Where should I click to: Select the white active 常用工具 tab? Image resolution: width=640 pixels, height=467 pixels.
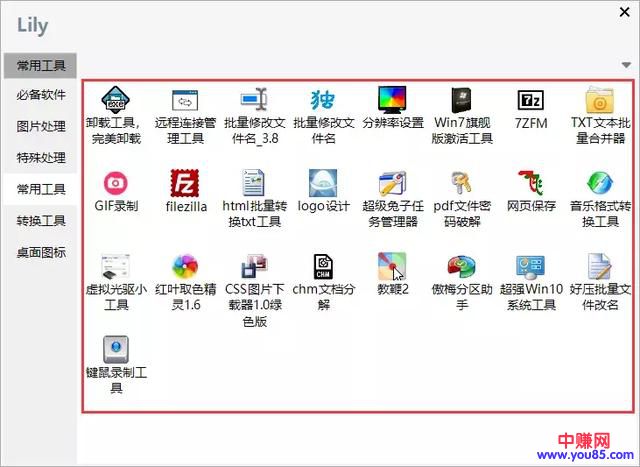pos(40,189)
